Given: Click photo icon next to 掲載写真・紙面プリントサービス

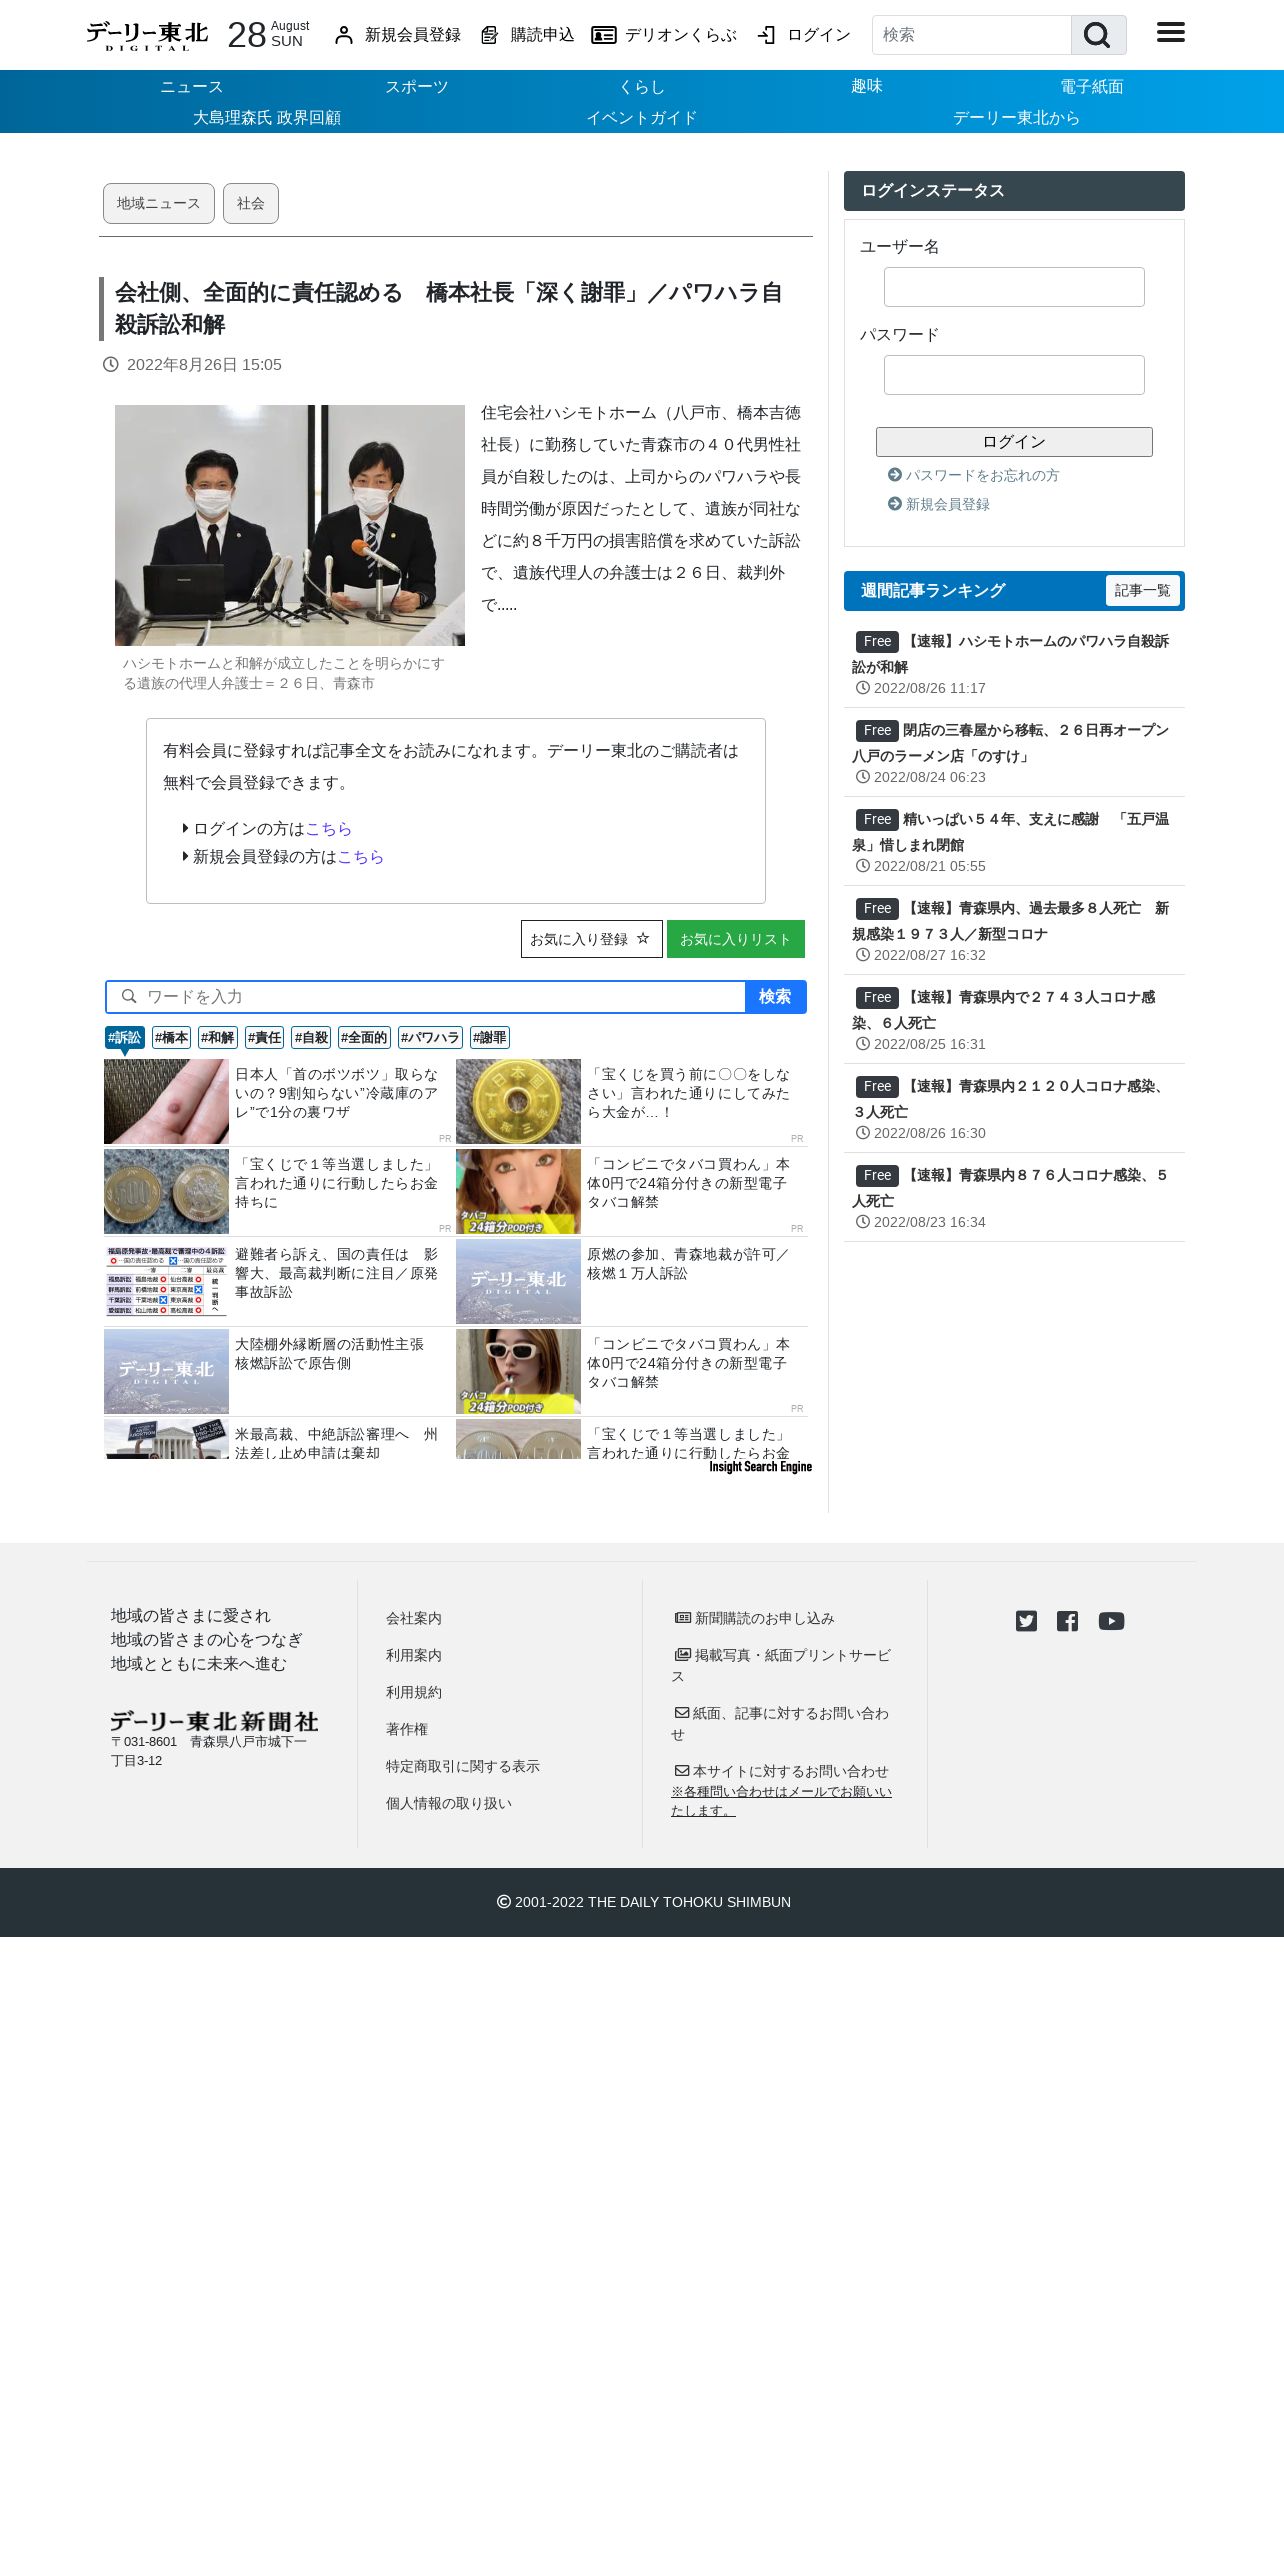Looking at the screenshot, I should (x=683, y=1654).
